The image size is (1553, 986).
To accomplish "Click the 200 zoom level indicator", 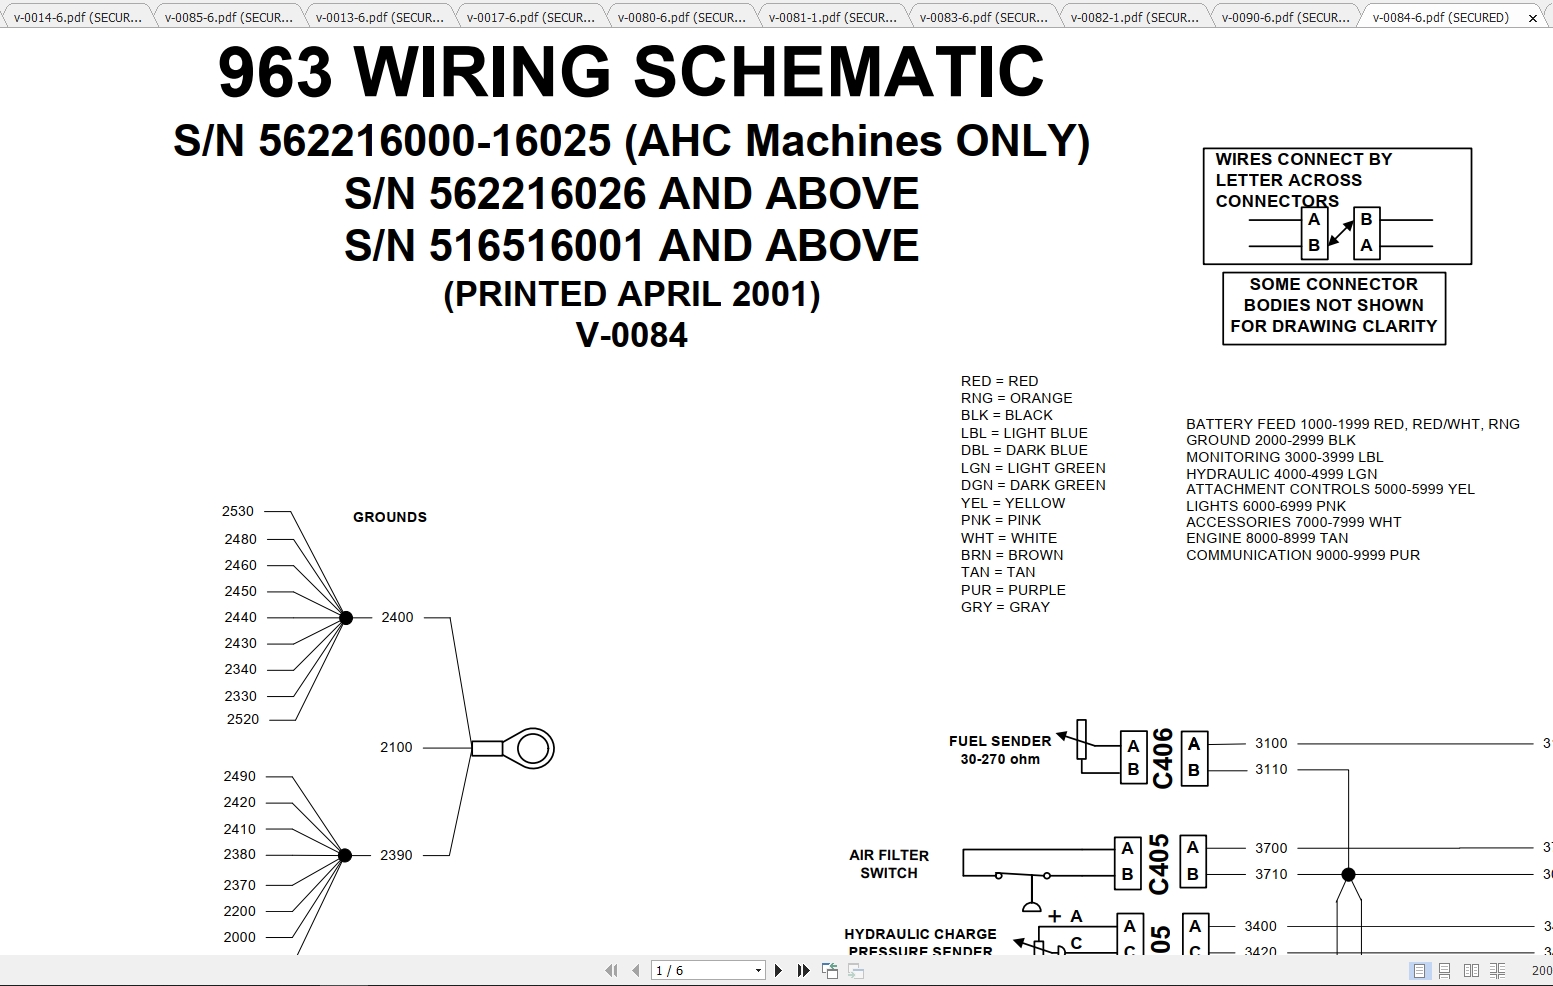I will click(1541, 970).
